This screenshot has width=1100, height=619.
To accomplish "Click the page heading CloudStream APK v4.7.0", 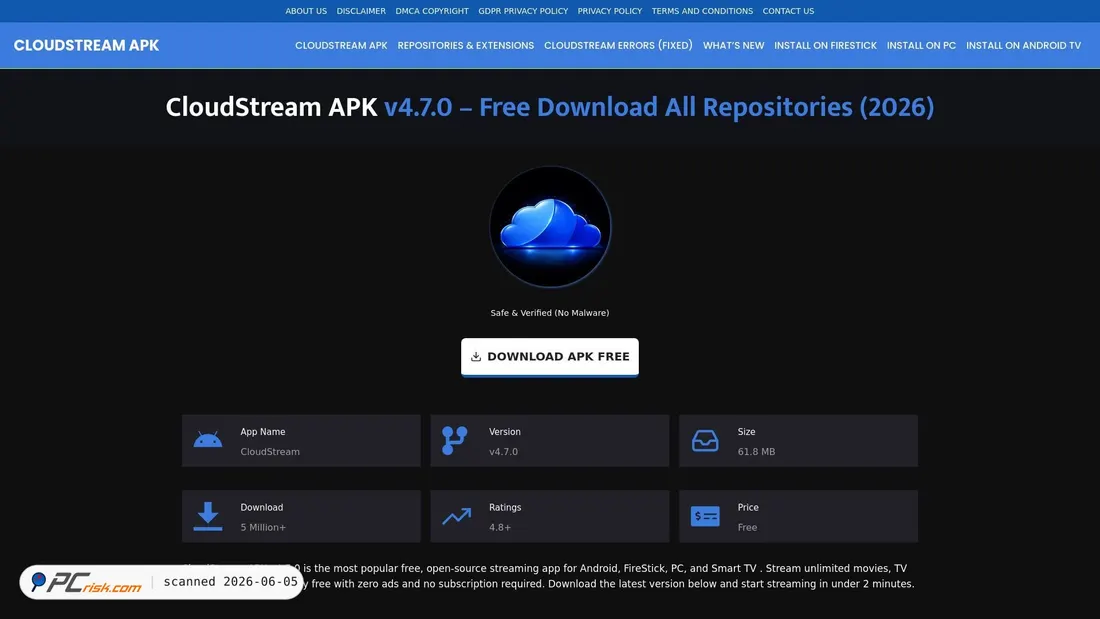I will coord(550,107).
